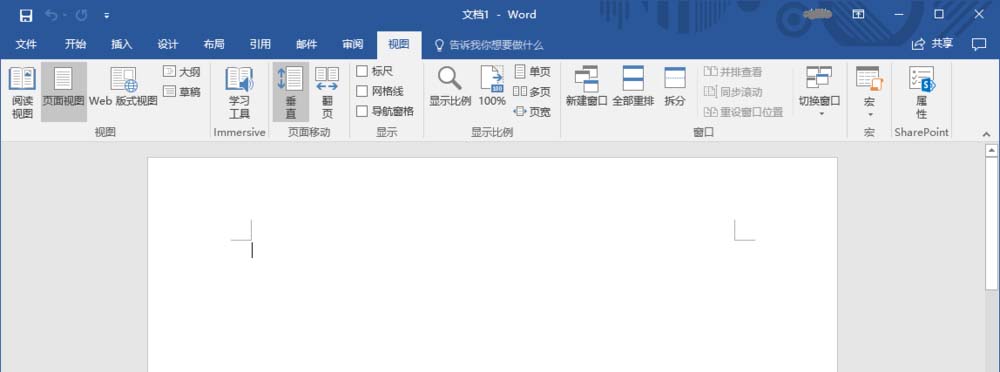
Task: Choose One Page (单页) zoom
Action: pyautogui.click(x=532, y=71)
